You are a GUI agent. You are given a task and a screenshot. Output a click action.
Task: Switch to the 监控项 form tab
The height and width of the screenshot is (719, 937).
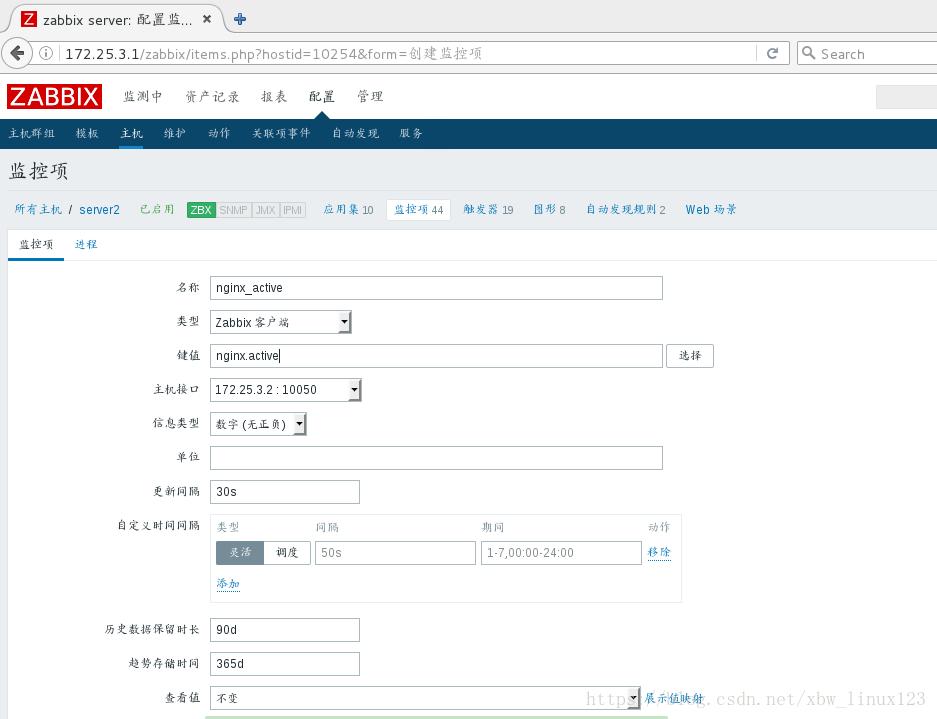point(36,244)
